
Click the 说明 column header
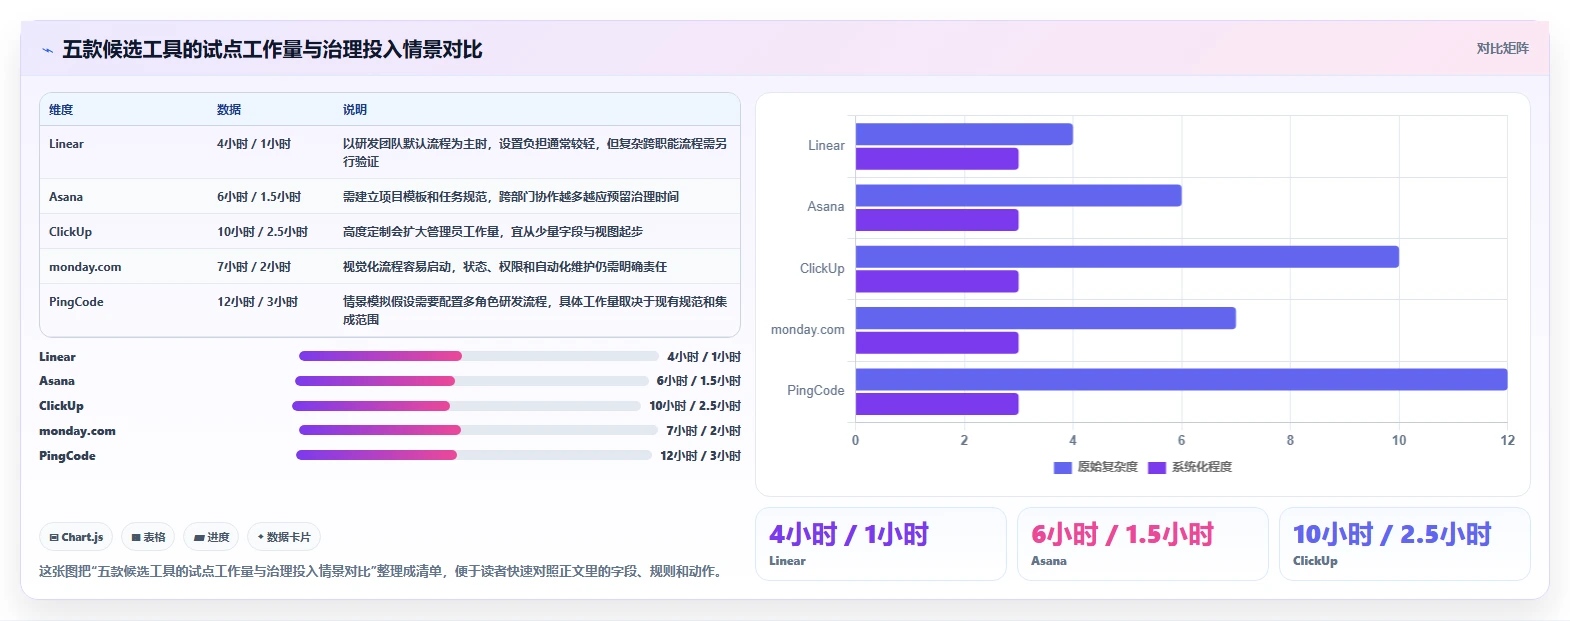[355, 110]
